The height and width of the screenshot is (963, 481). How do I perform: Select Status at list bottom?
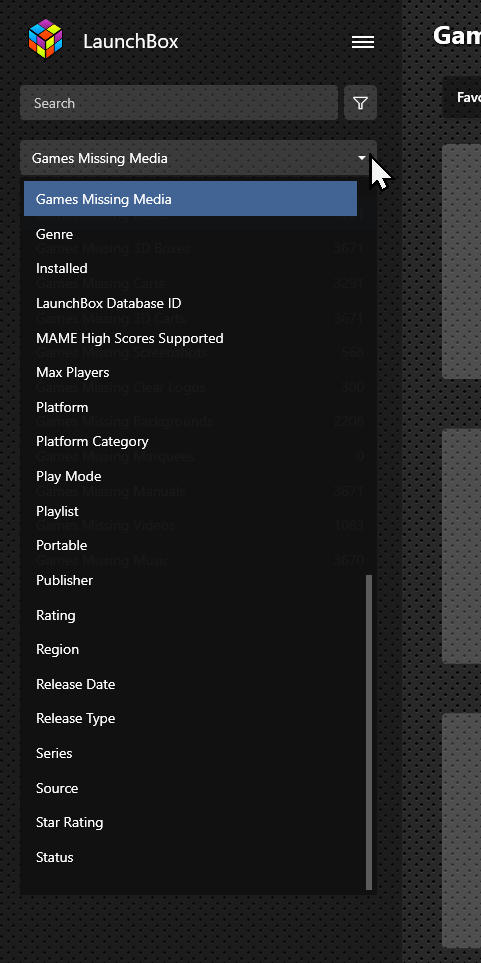[x=190, y=857]
